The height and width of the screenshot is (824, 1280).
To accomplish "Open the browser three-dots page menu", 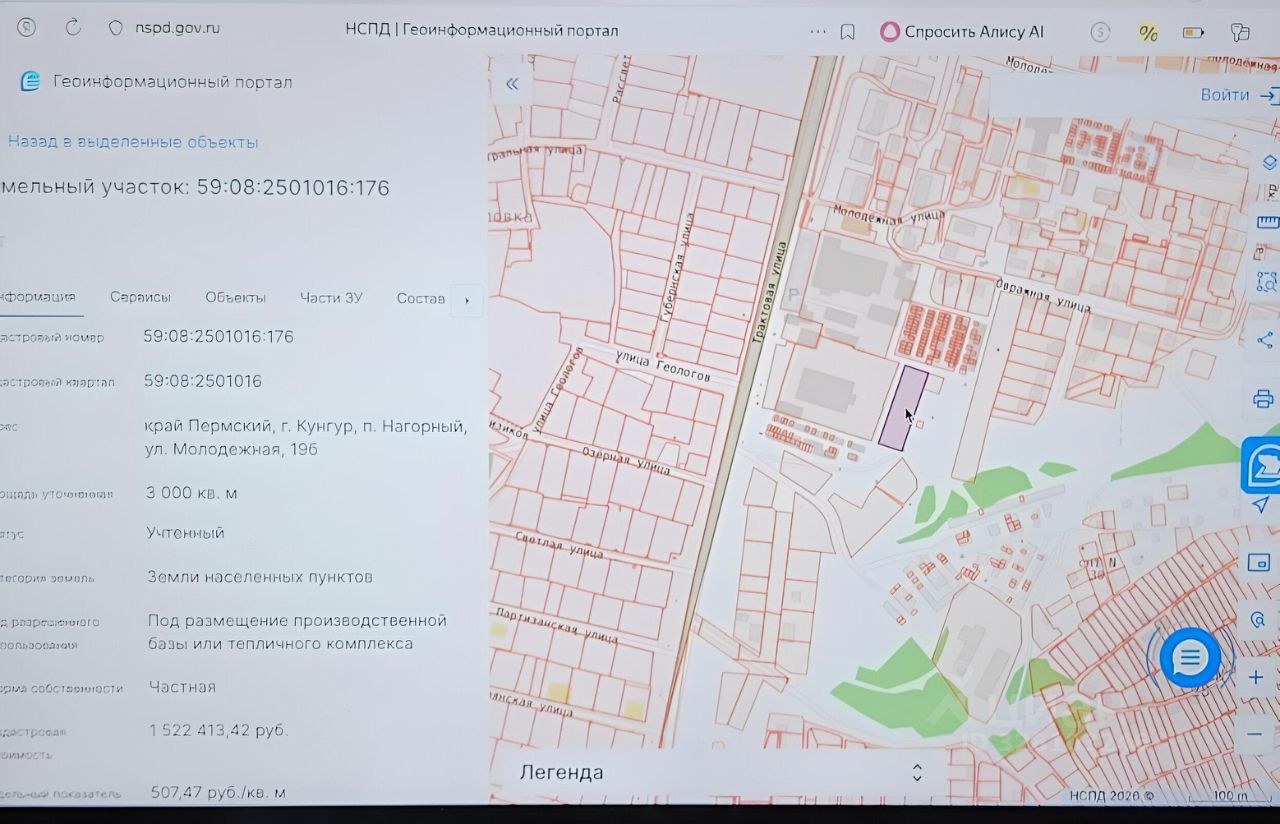I will click(x=818, y=31).
